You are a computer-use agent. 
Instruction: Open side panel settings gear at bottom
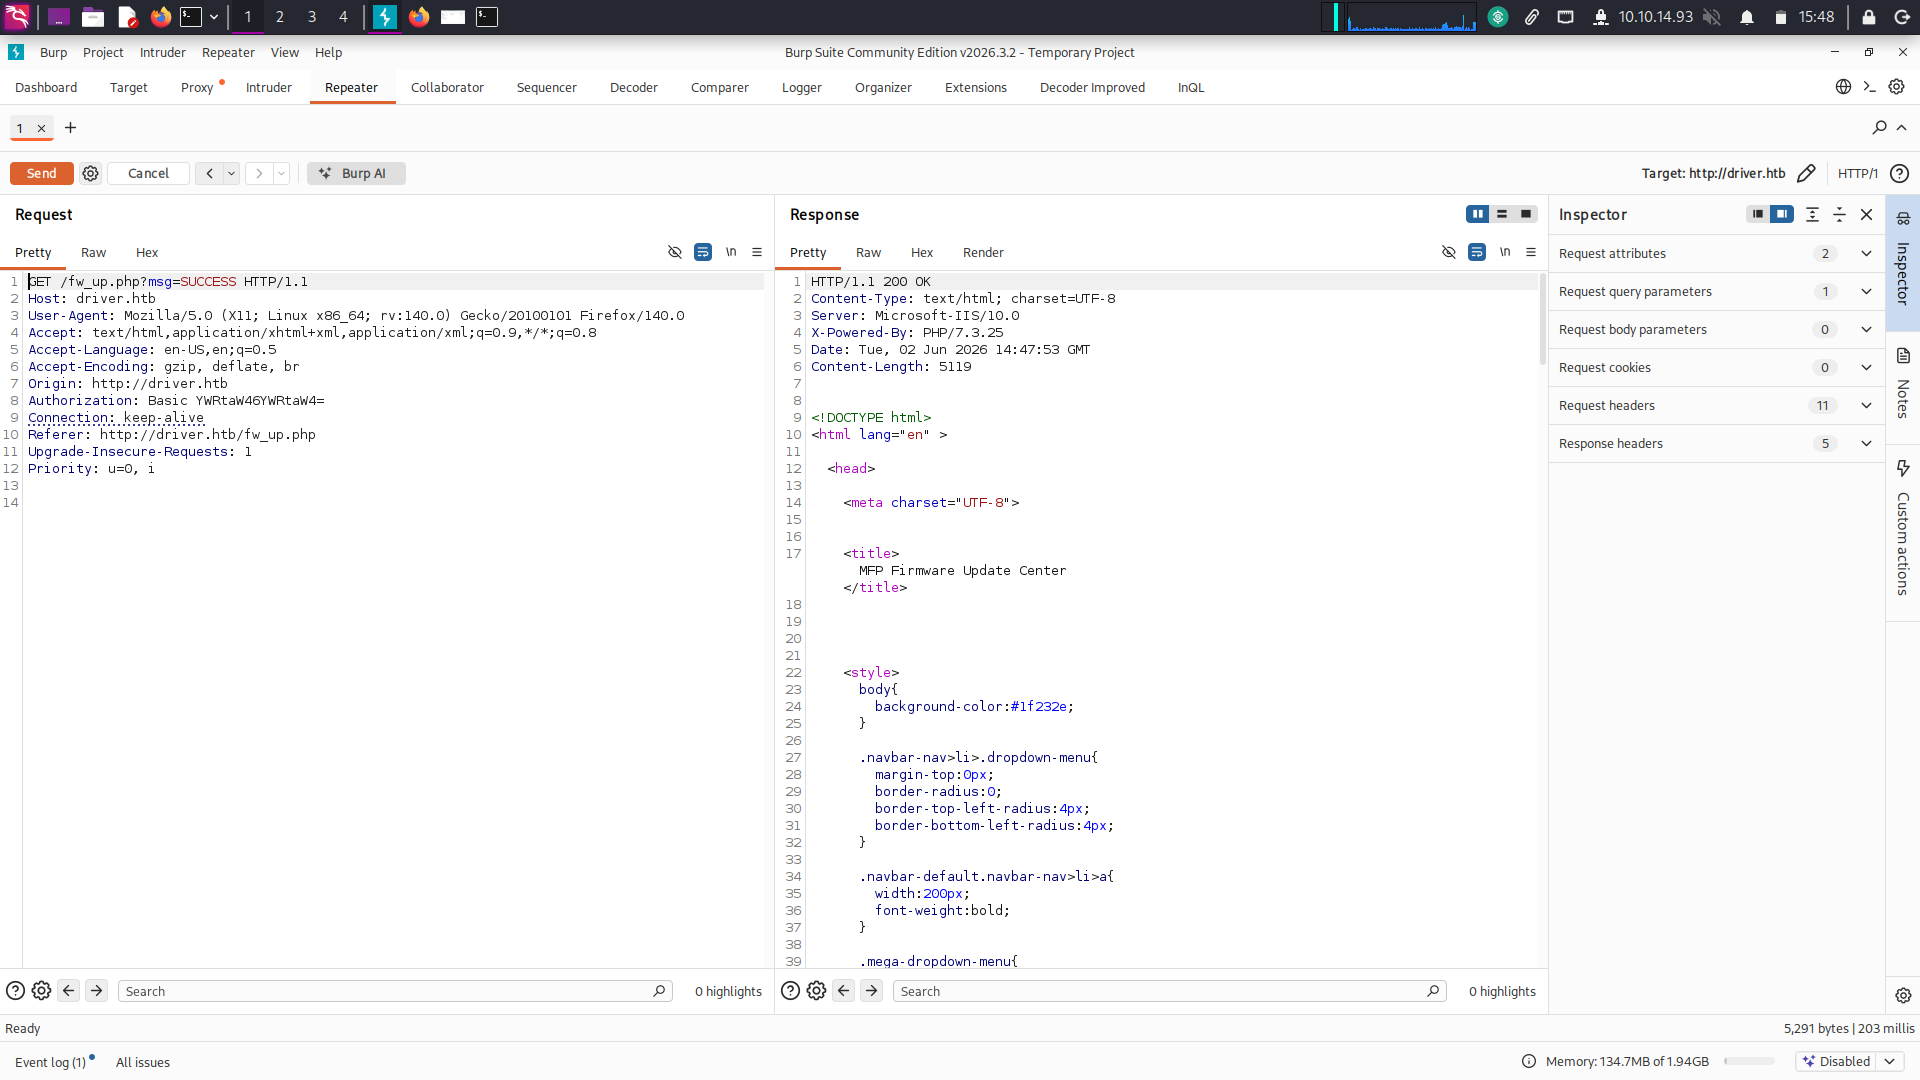coord(1903,995)
